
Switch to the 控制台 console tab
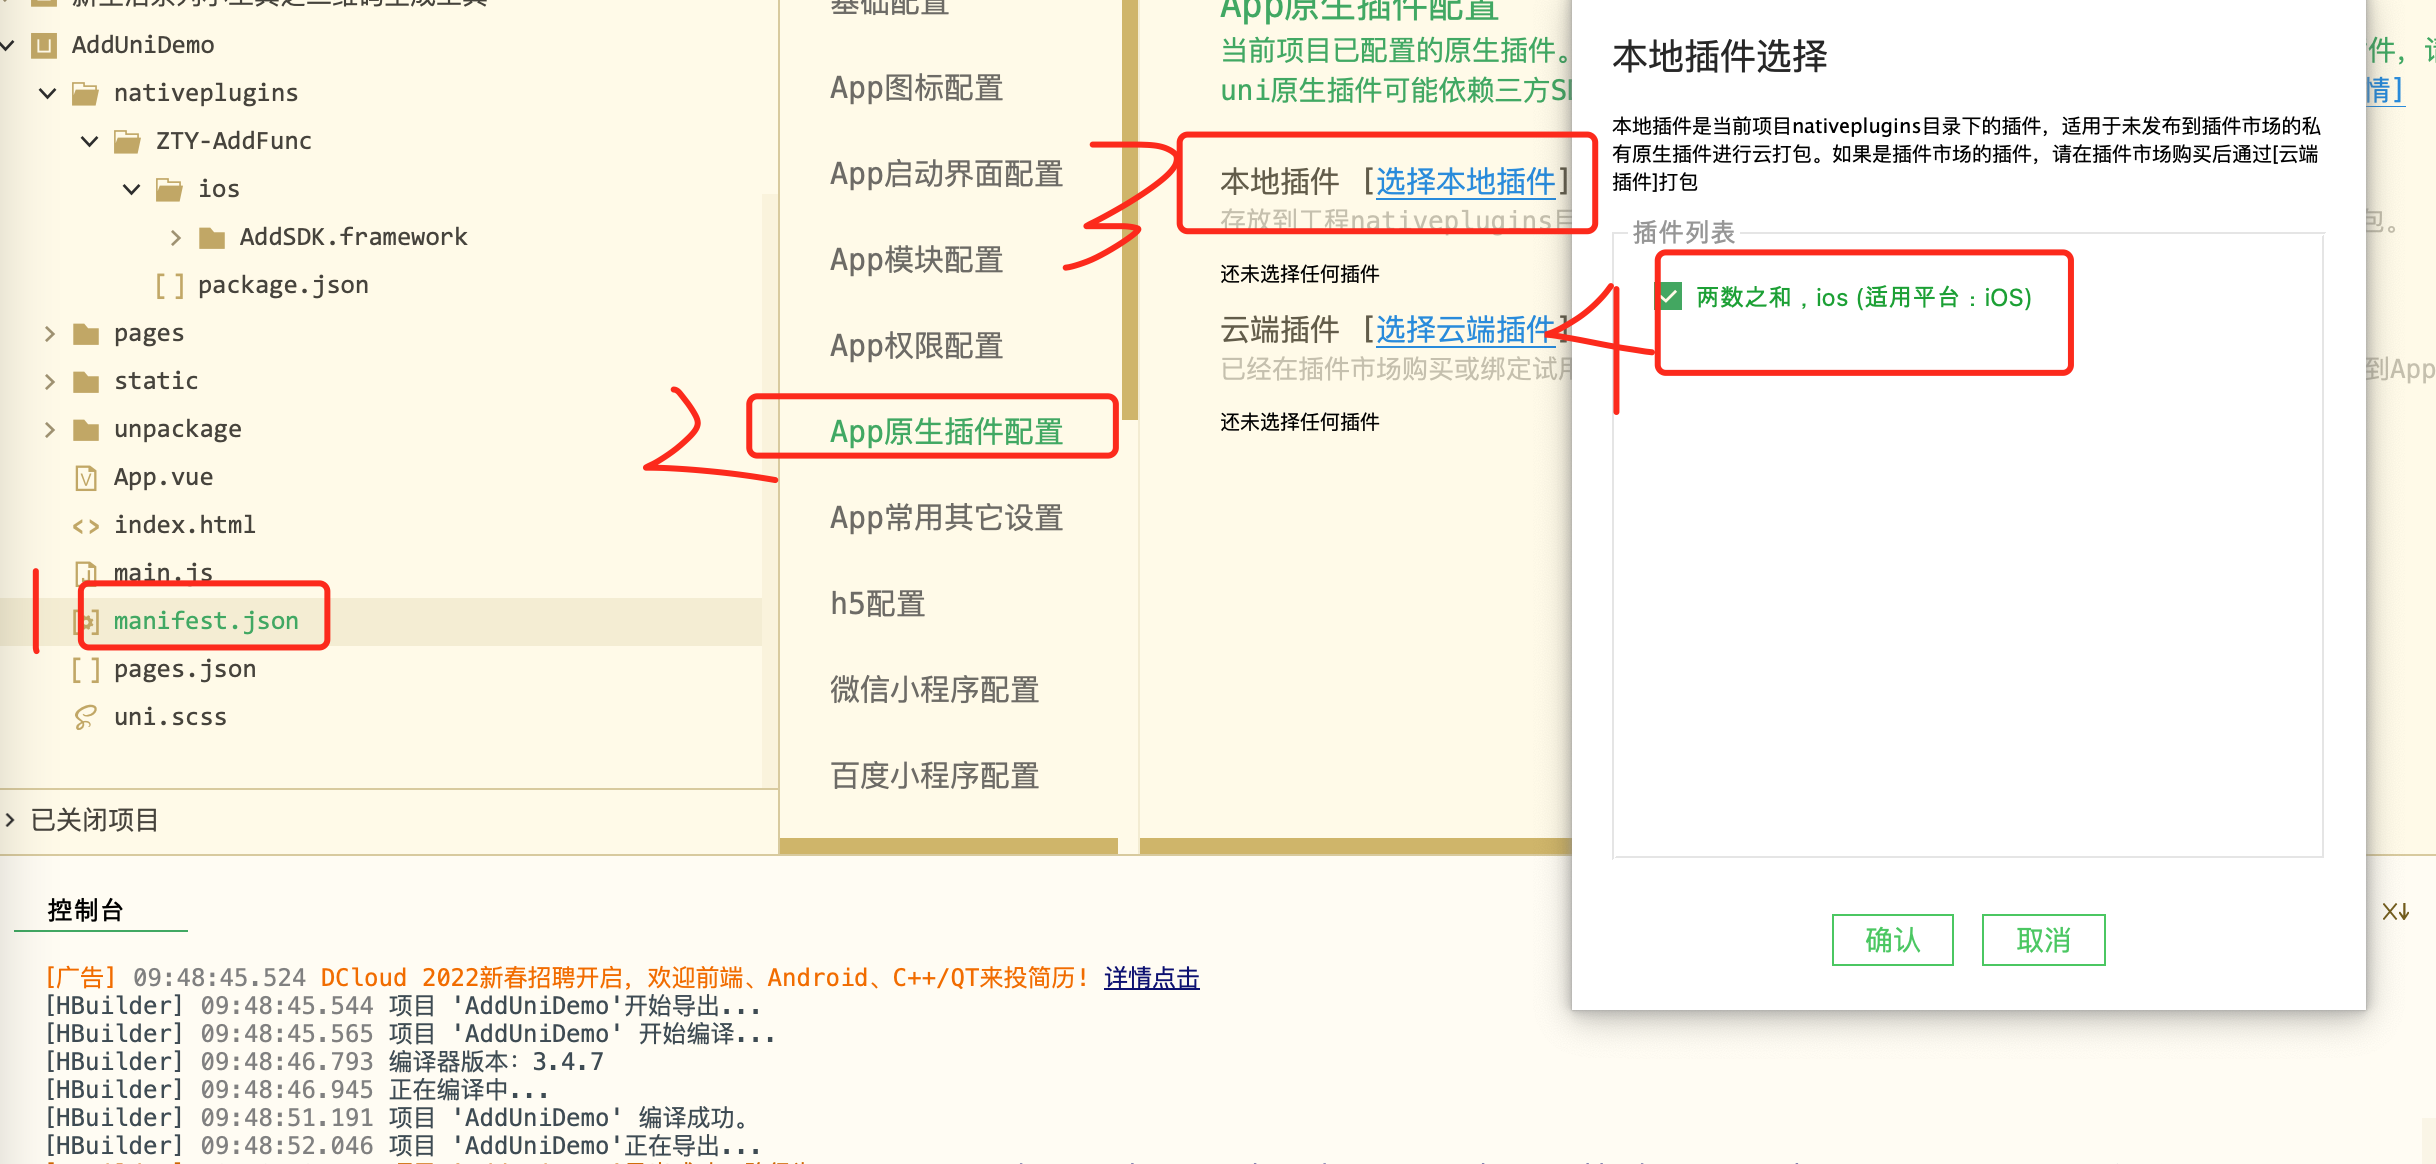click(x=86, y=910)
